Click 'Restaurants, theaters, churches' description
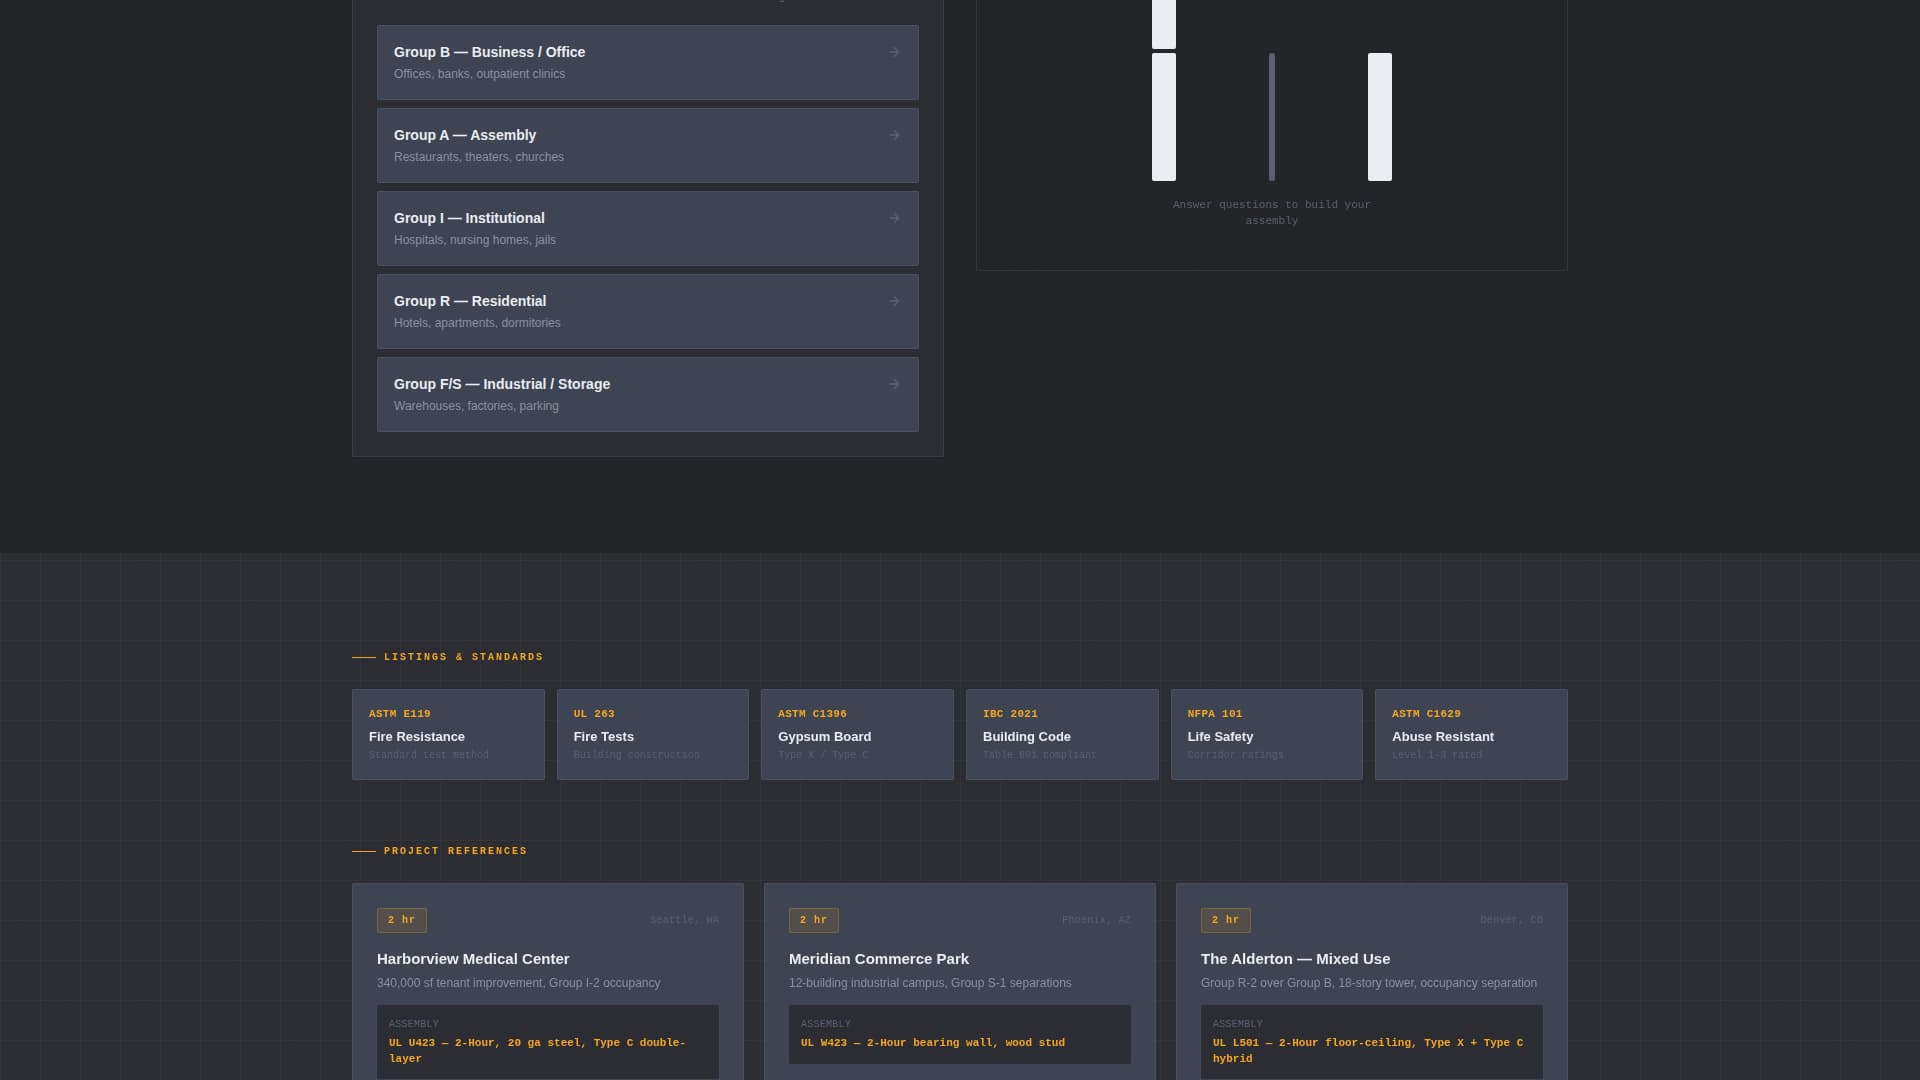The image size is (1920, 1080). click(x=479, y=157)
